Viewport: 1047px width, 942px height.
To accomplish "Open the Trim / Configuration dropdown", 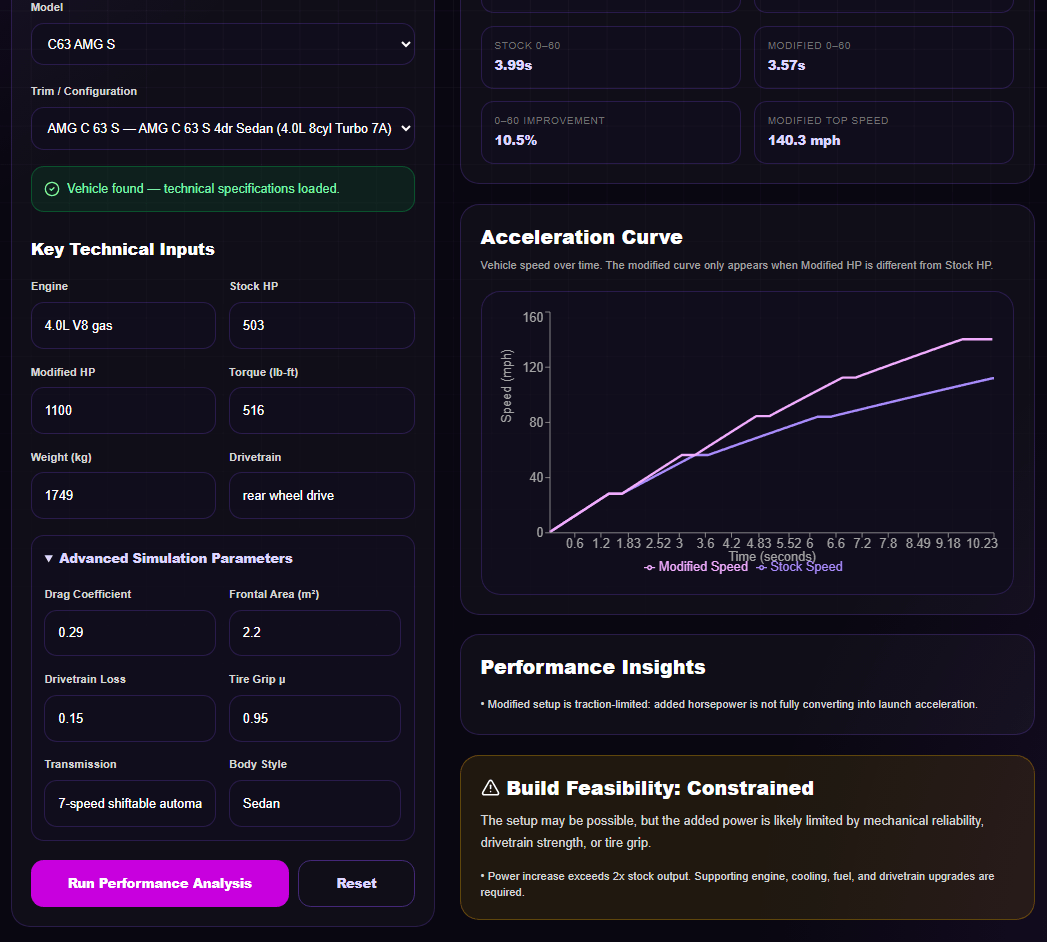I will pyautogui.click(x=222, y=128).
